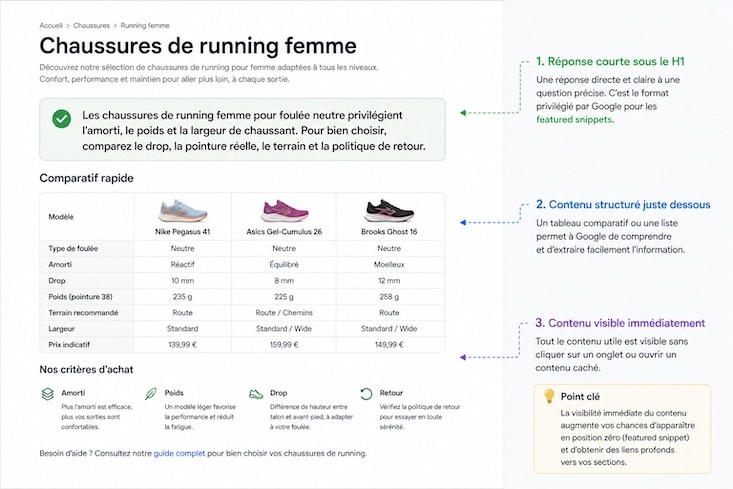The image size is (733, 489).
Task: Click the 'Route / Chemins' terrain cell
Action: click(x=284, y=313)
